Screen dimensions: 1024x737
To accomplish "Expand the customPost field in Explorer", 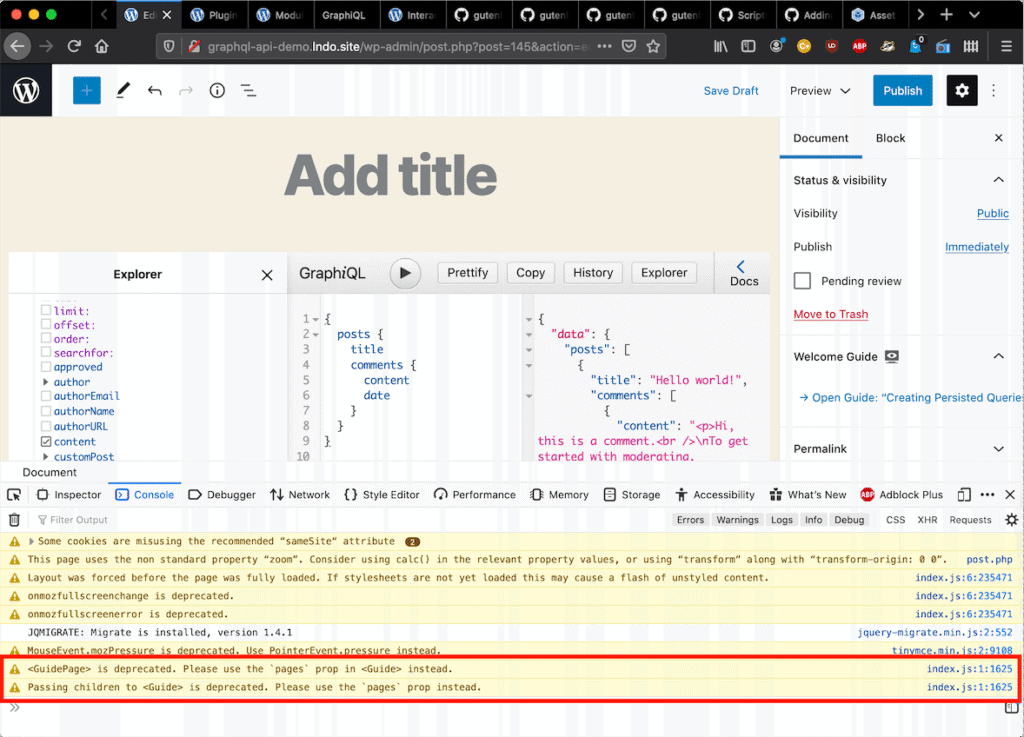I will 46,456.
